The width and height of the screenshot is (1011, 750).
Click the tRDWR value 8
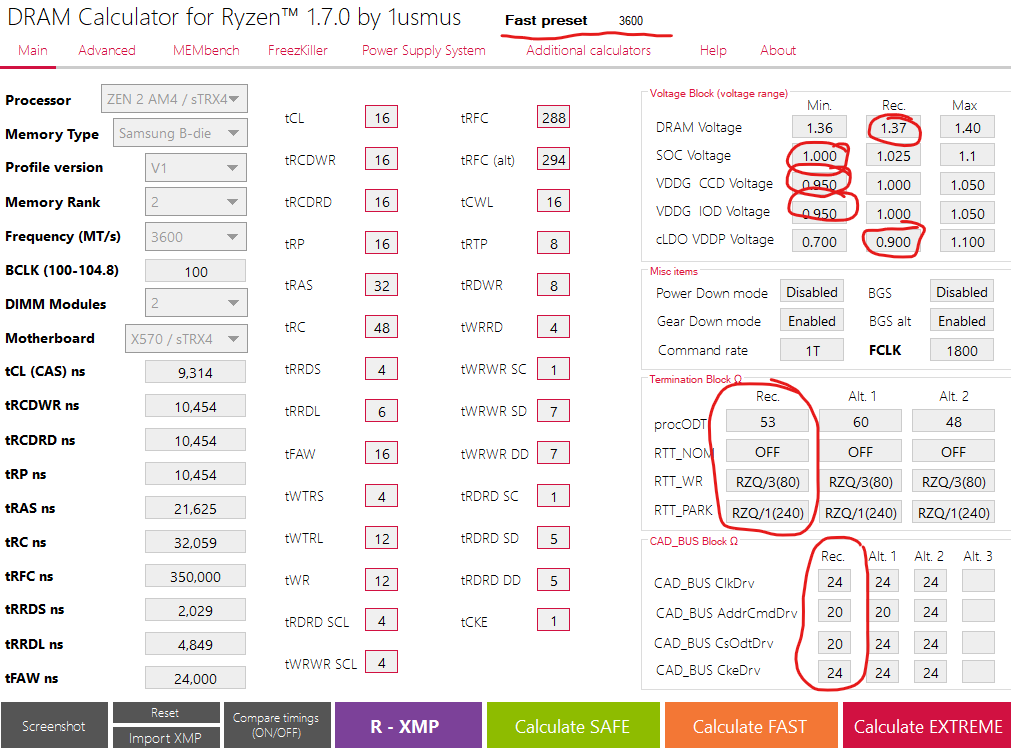(554, 285)
